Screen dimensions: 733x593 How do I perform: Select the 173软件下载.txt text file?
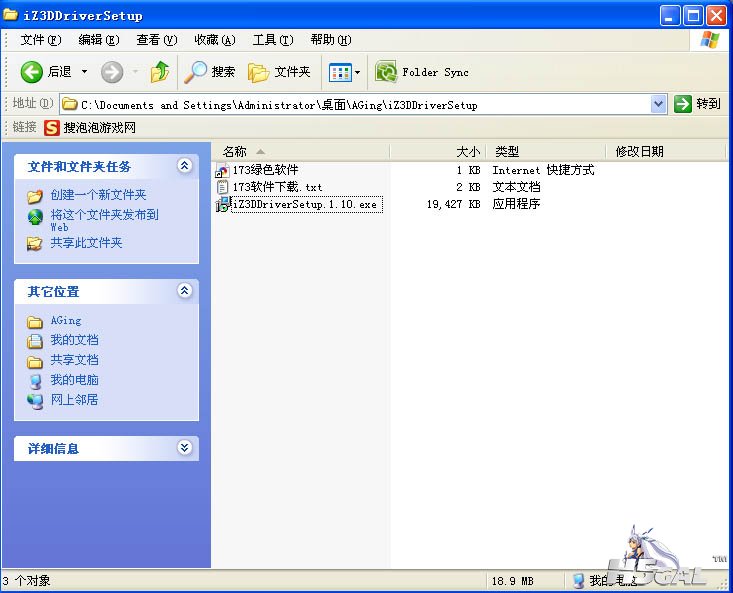pyautogui.click(x=277, y=187)
